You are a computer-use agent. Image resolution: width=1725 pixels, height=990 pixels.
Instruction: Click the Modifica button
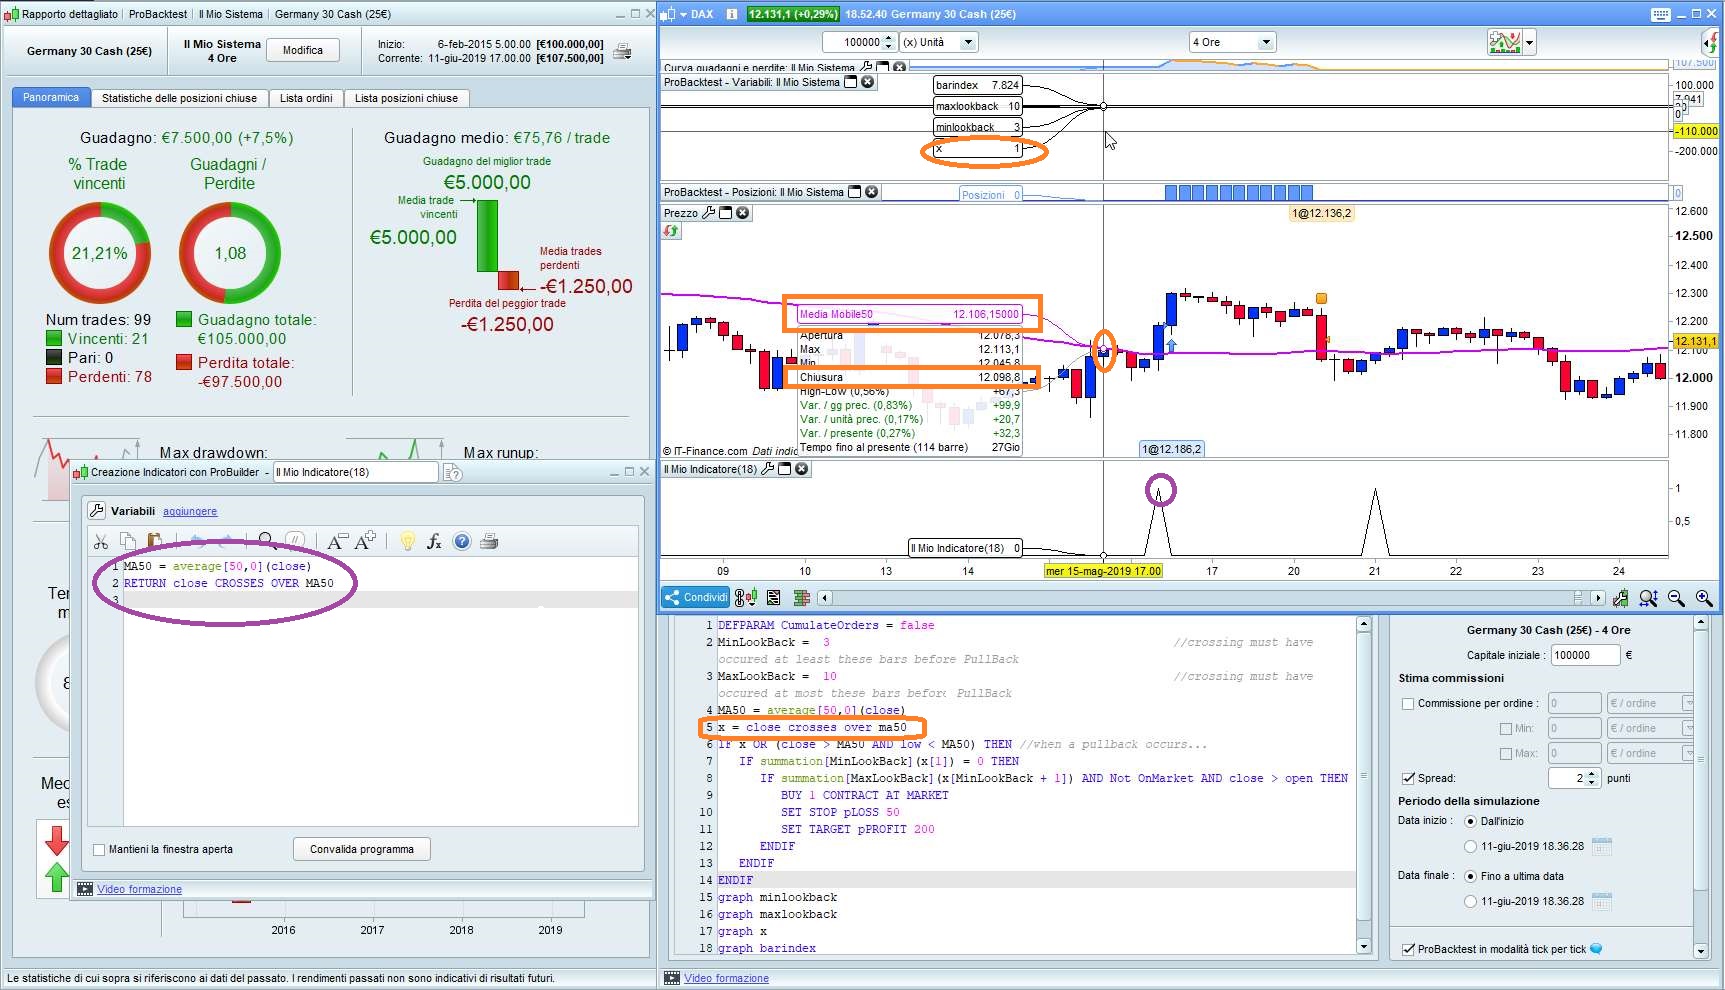[x=303, y=50]
